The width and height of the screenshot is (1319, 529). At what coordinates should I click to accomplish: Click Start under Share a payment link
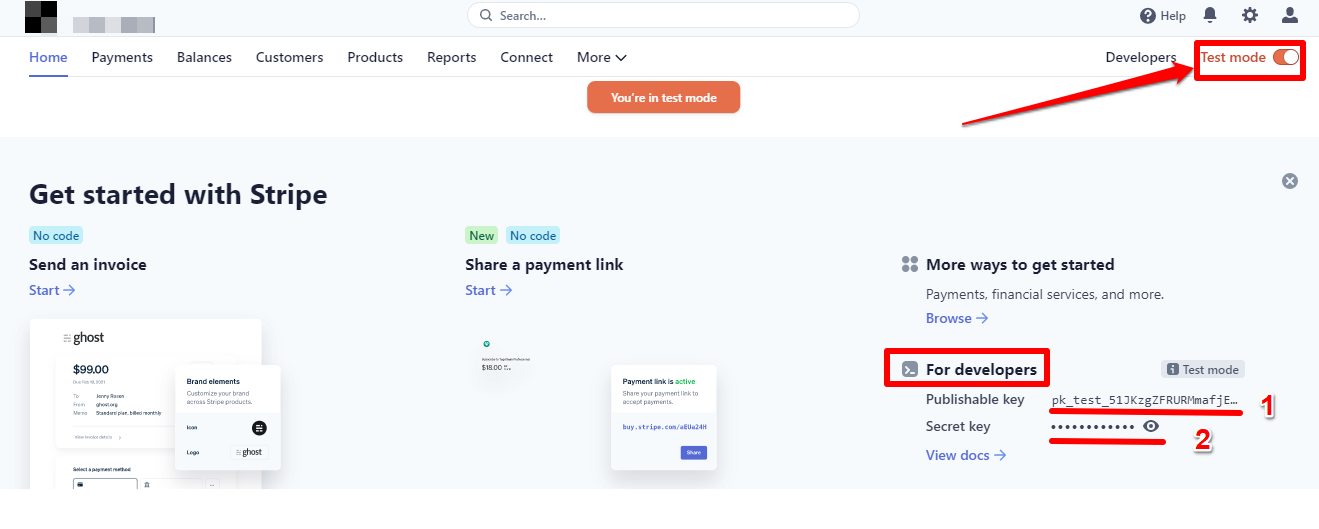[488, 290]
